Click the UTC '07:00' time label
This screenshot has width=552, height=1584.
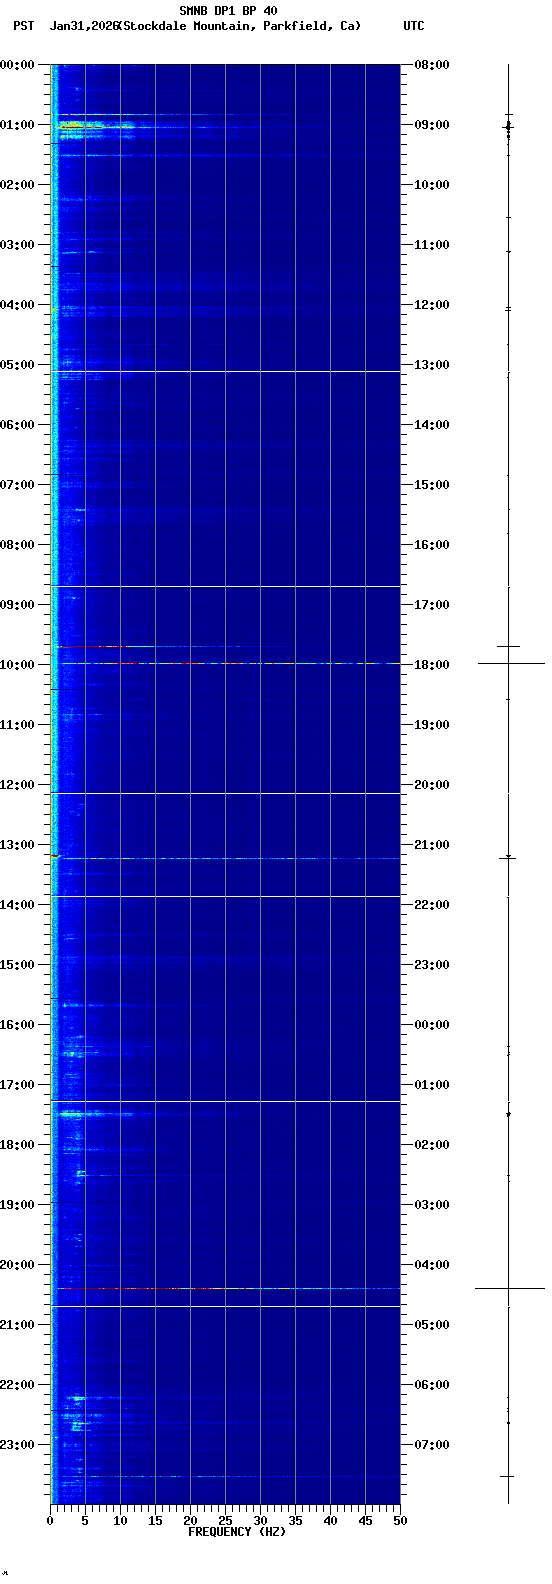click(432, 1445)
